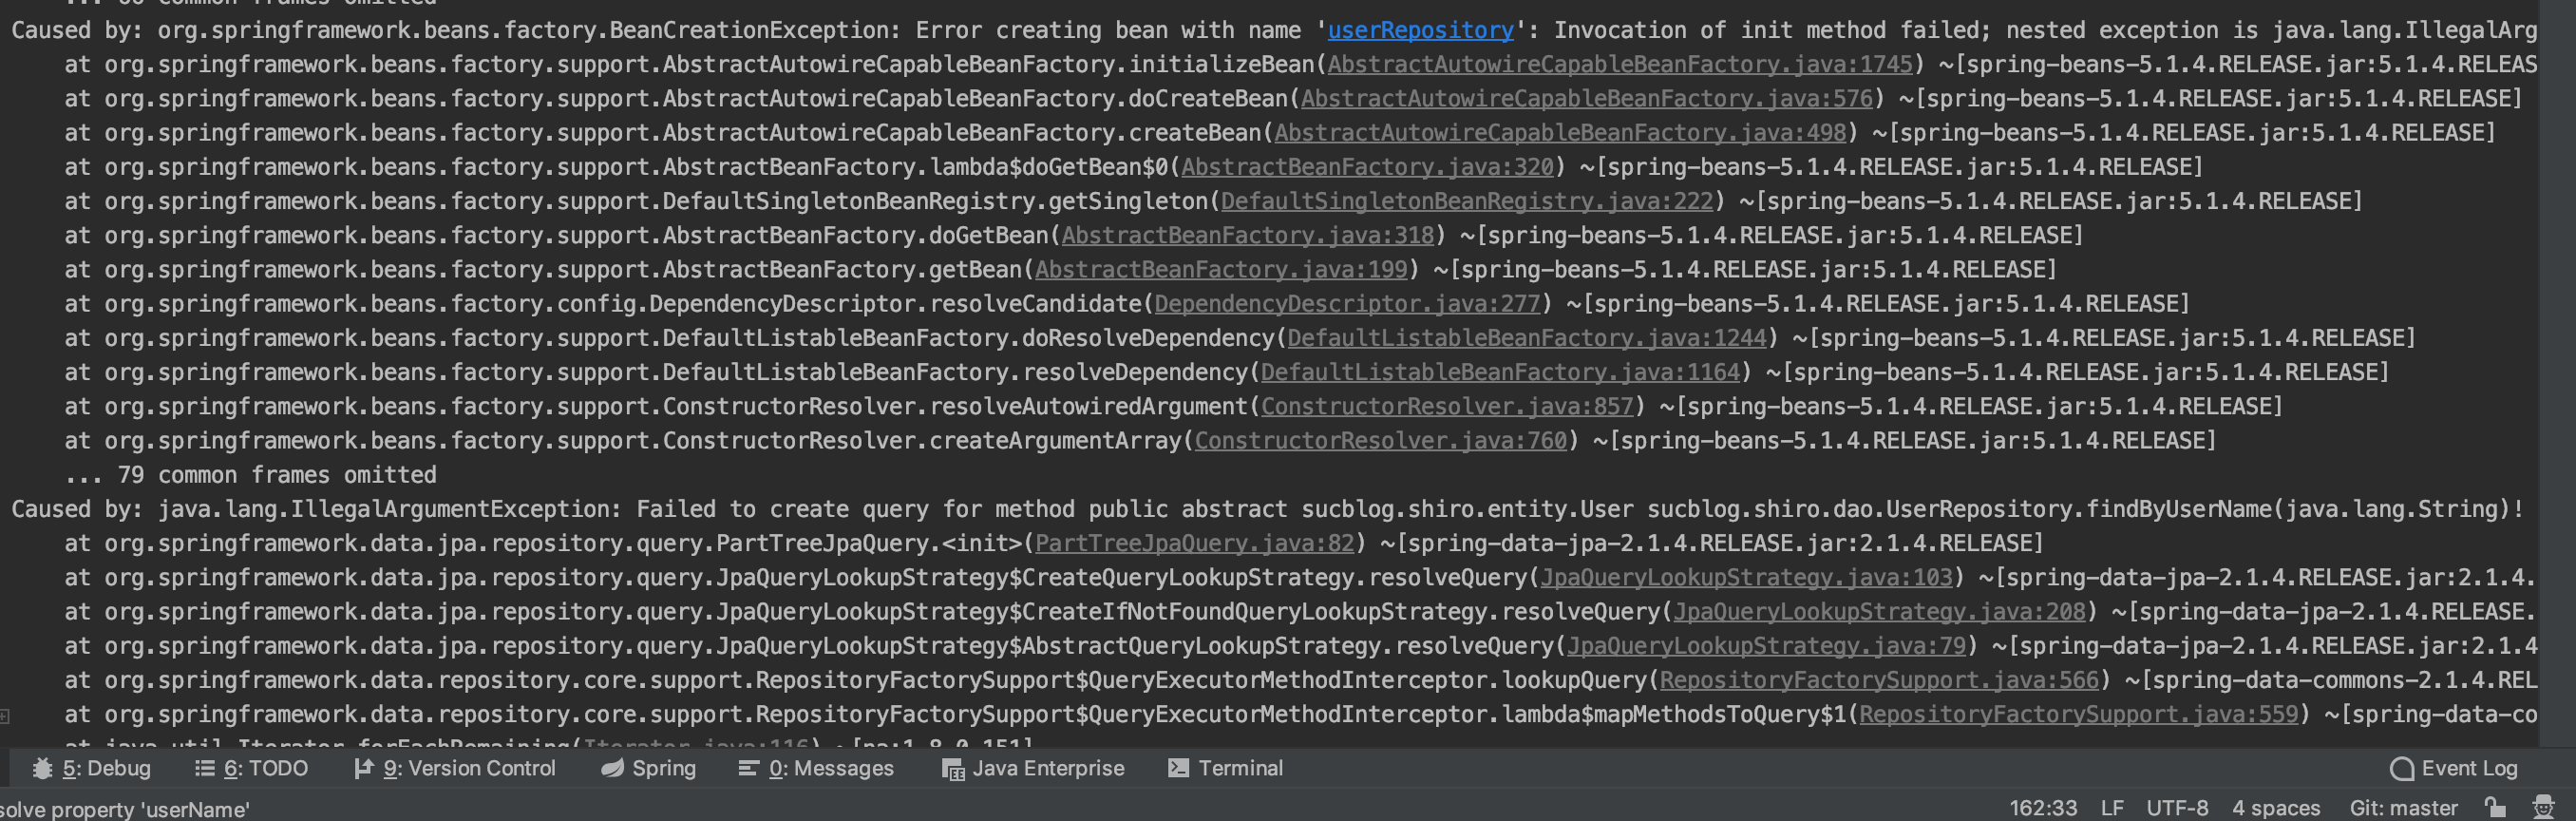Open the Java Enterprise panel
Screen dimensions: 2576x821
1033,768
